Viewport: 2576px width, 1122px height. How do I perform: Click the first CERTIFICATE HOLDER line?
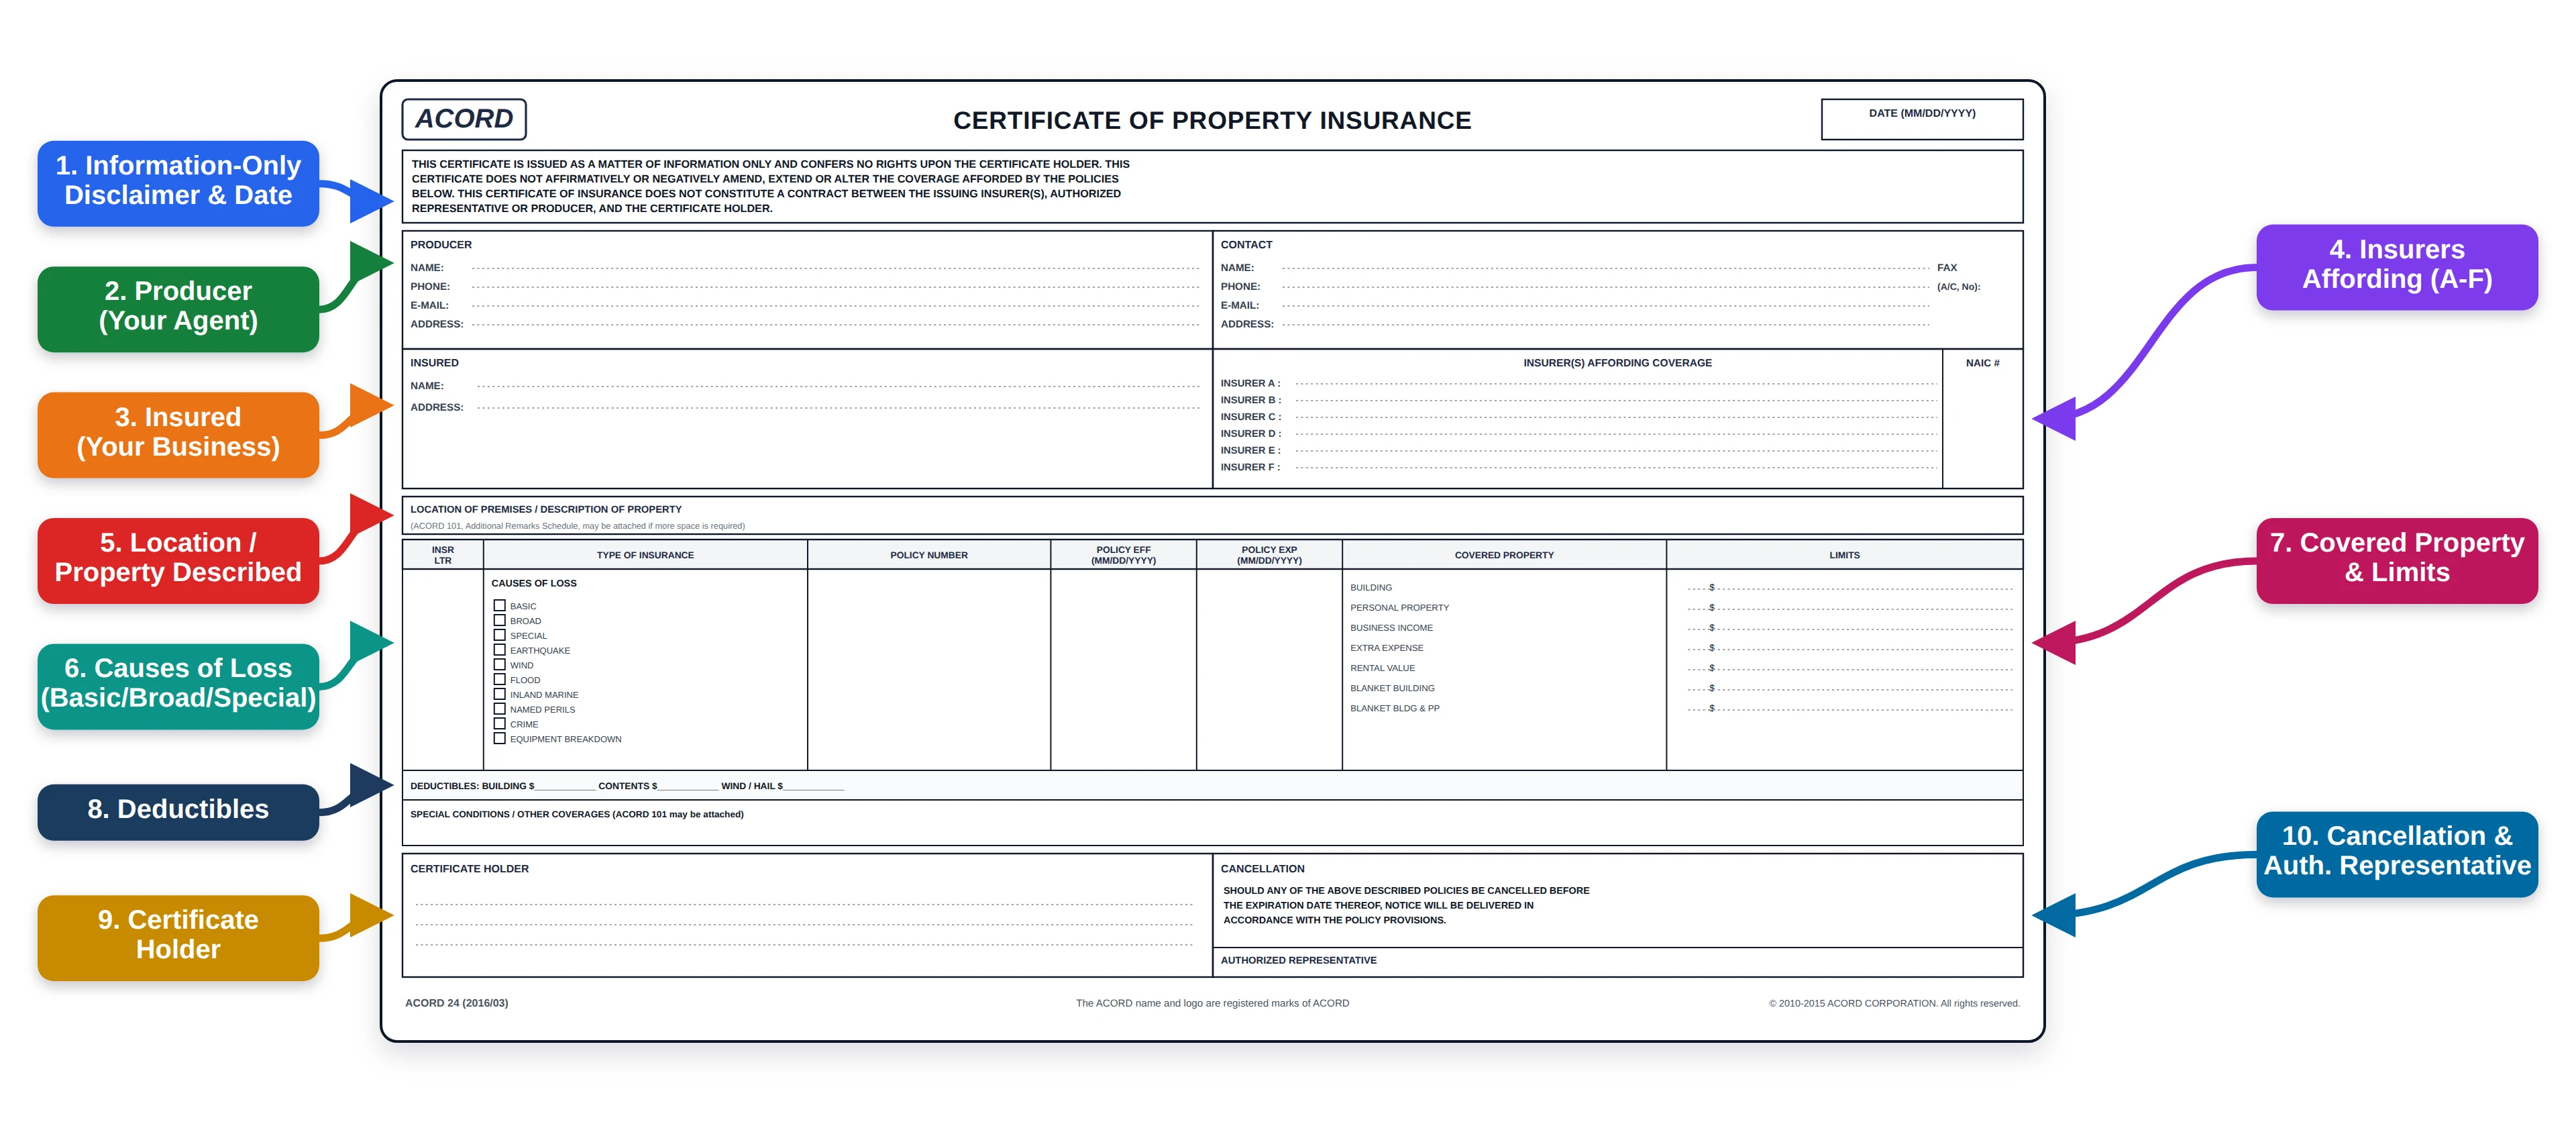tap(804, 904)
